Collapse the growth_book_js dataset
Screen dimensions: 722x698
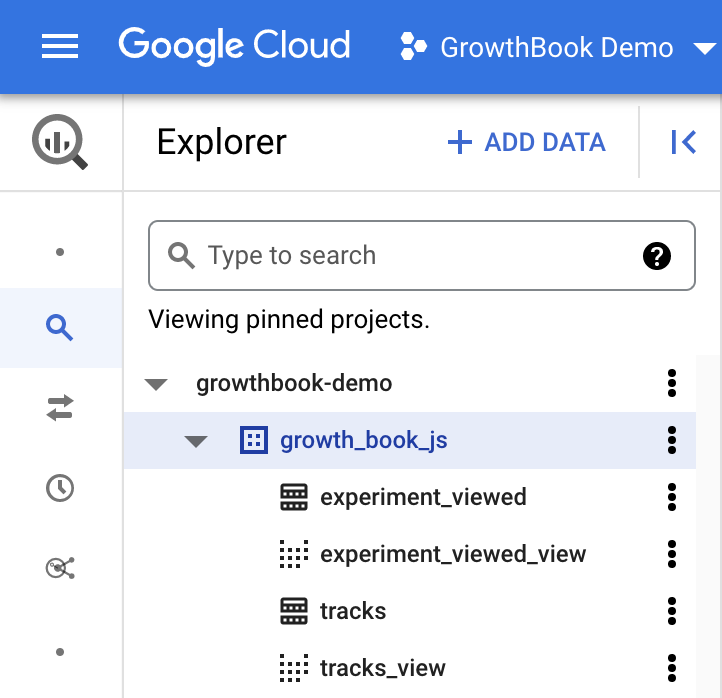[x=196, y=441]
